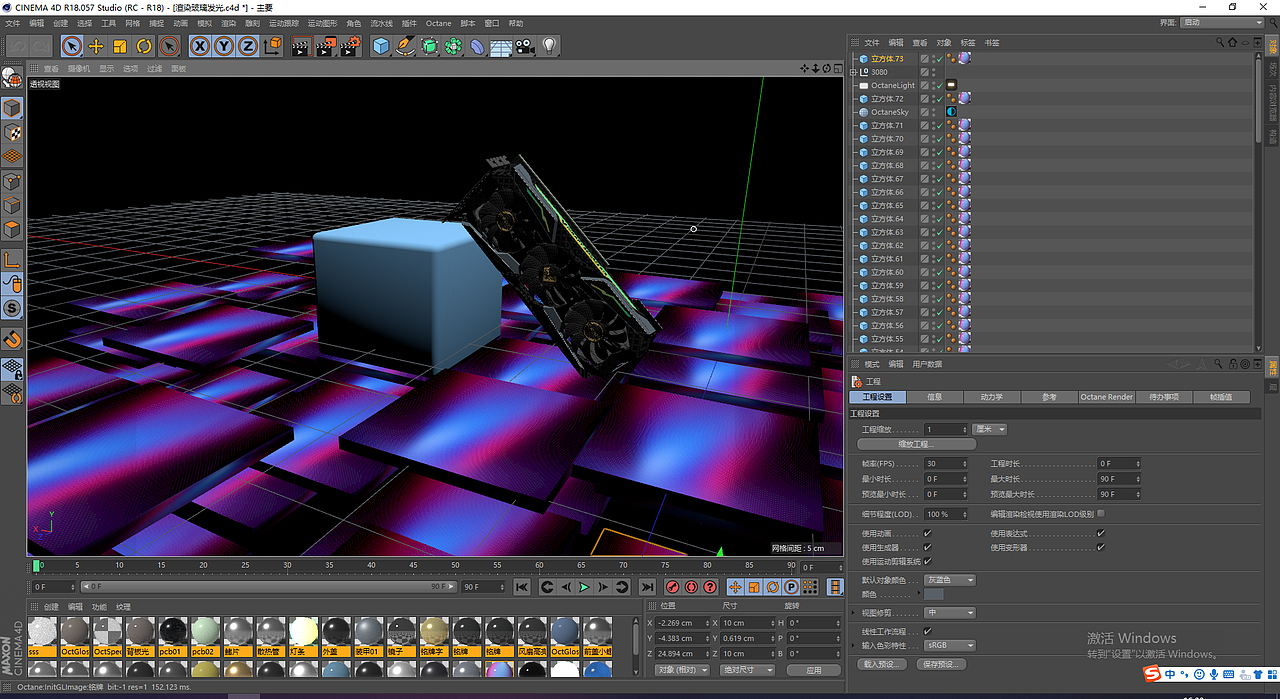Viewport: 1280px width, 699px height.
Task: Go to start of timeline
Action: [x=522, y=587]
